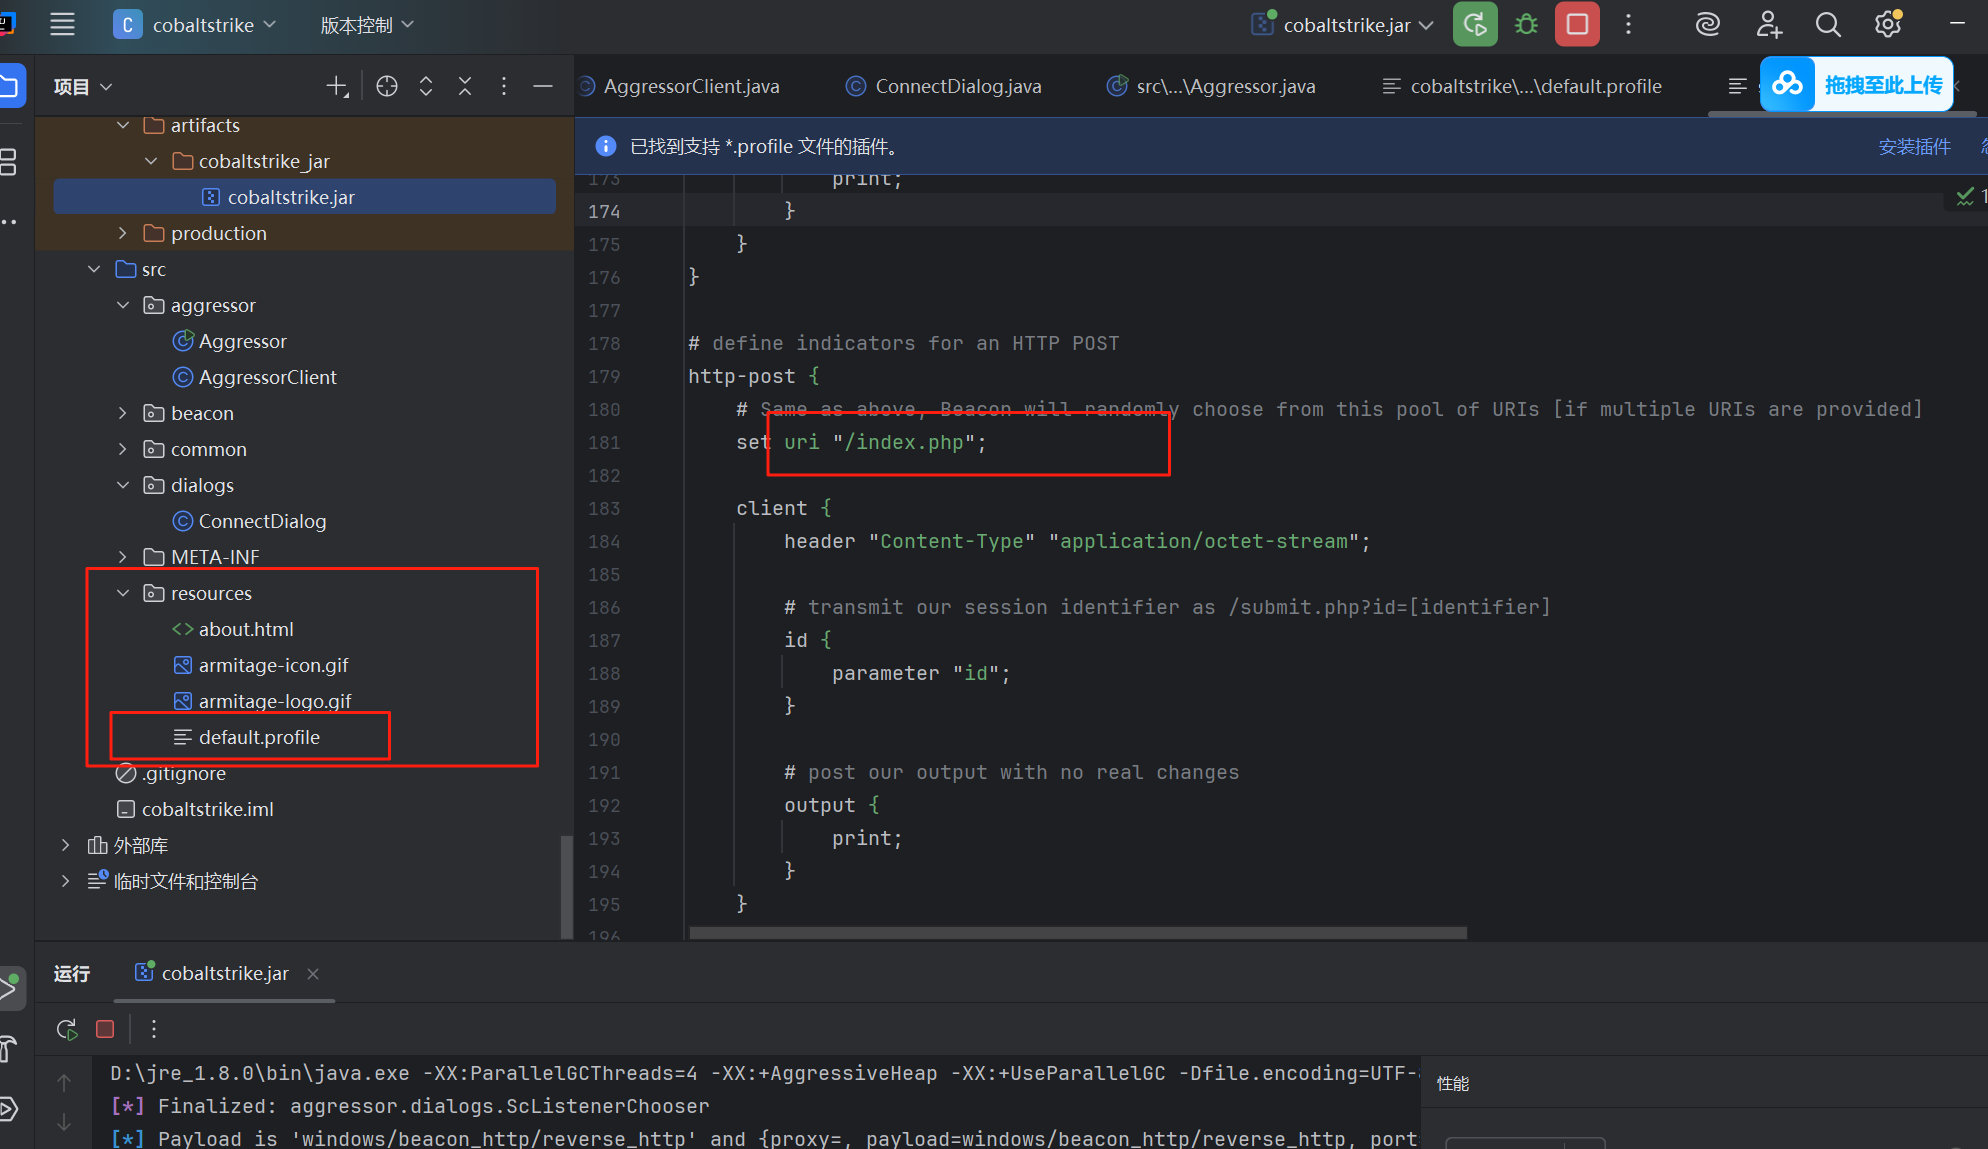Open the AI assistant swirl icon
The image size is (1988, 1149).
[x=1707, y=24]
